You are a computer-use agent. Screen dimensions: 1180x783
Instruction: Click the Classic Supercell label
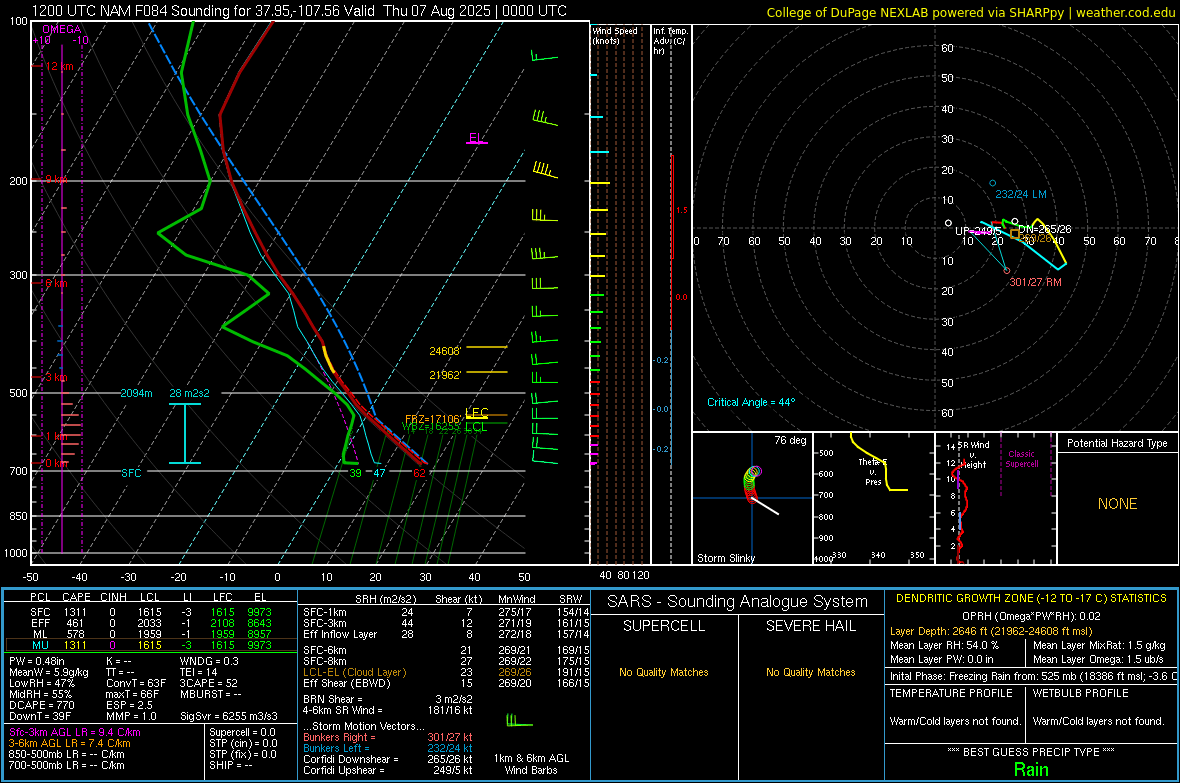click(1021, 459)
